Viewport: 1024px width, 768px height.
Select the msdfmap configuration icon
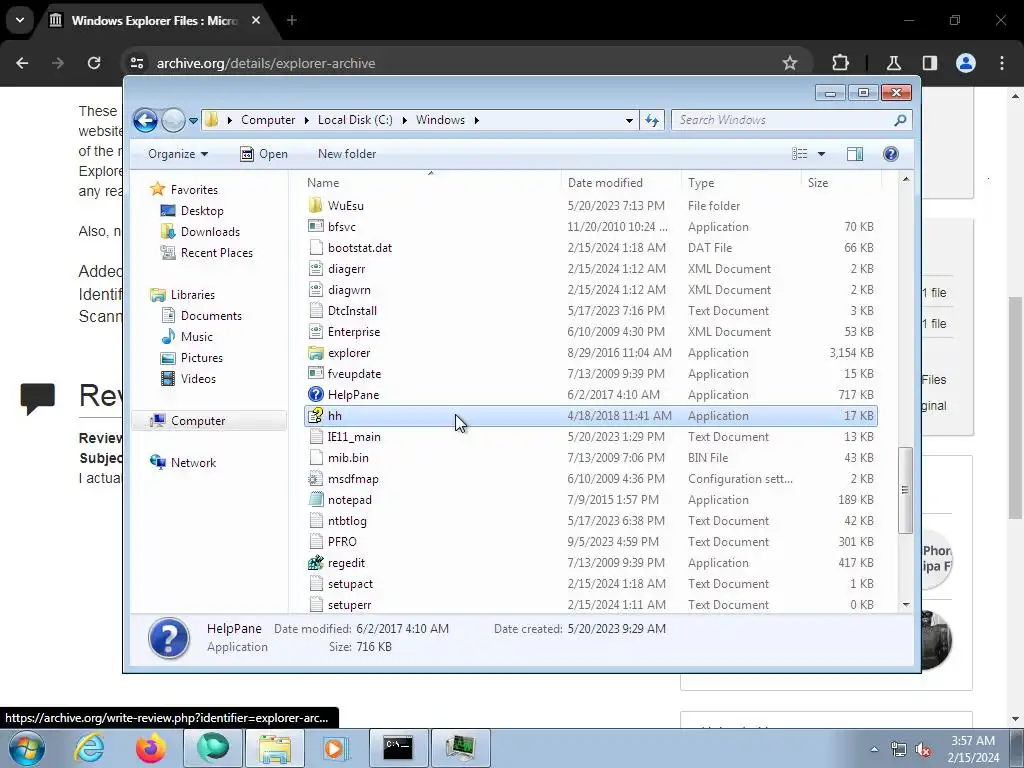pos(315,479)
